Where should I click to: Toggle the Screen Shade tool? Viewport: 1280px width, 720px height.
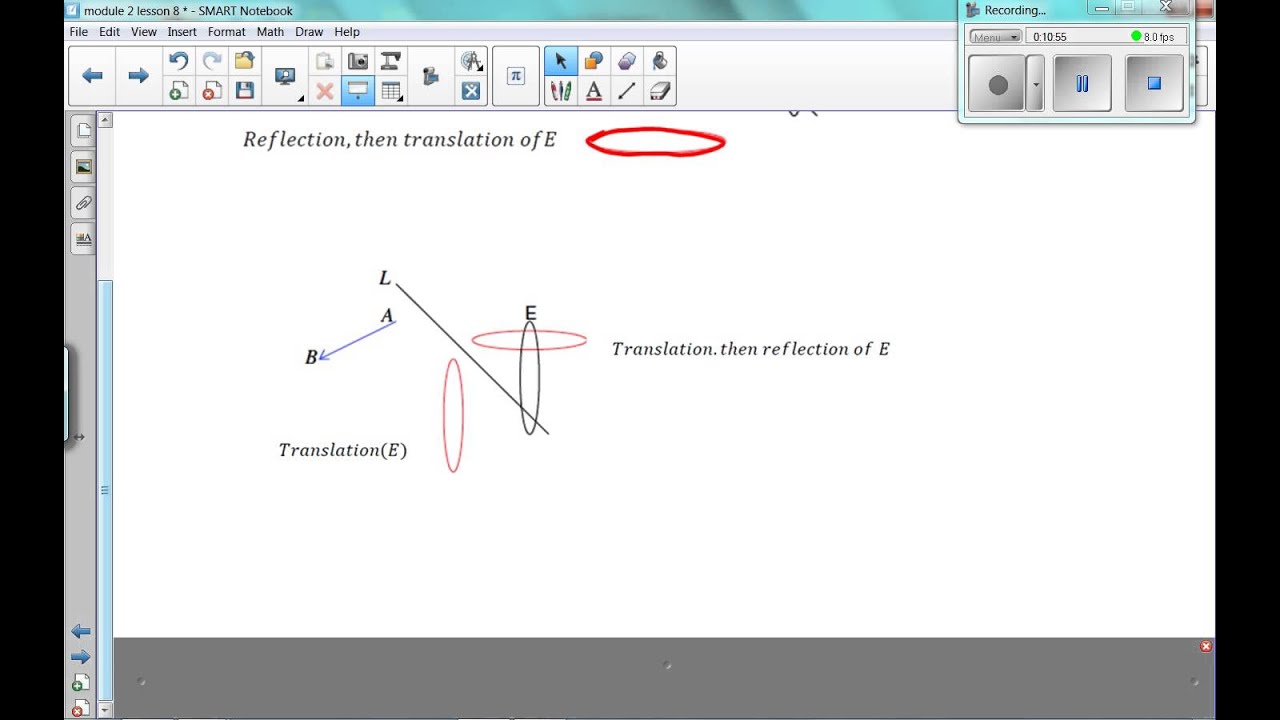[x=357, y=91]
